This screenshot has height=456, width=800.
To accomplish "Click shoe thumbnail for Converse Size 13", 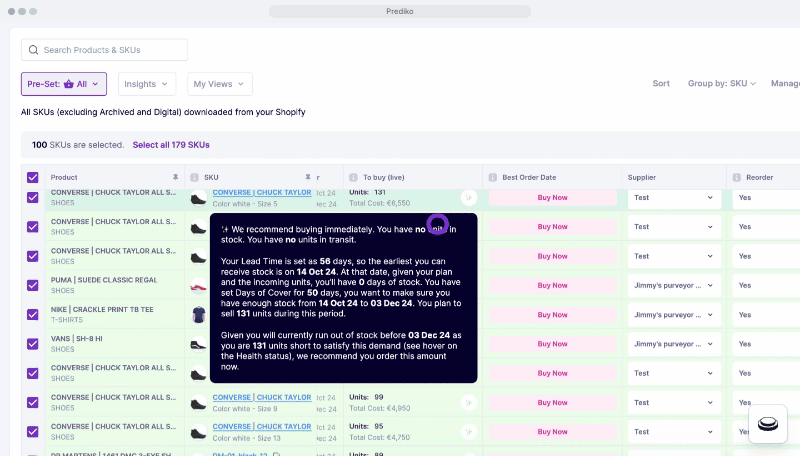I will click(x=198, y=432).
